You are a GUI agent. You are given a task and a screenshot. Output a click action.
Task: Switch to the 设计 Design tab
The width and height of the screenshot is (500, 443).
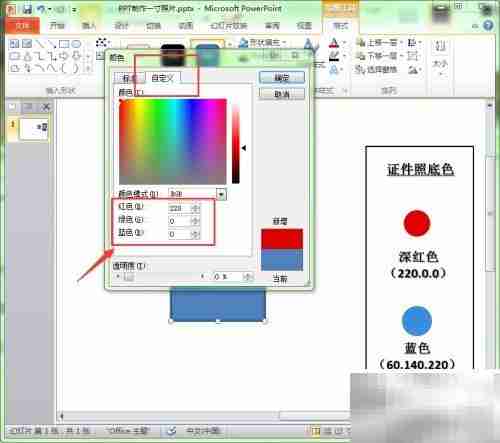coord(121,26)
